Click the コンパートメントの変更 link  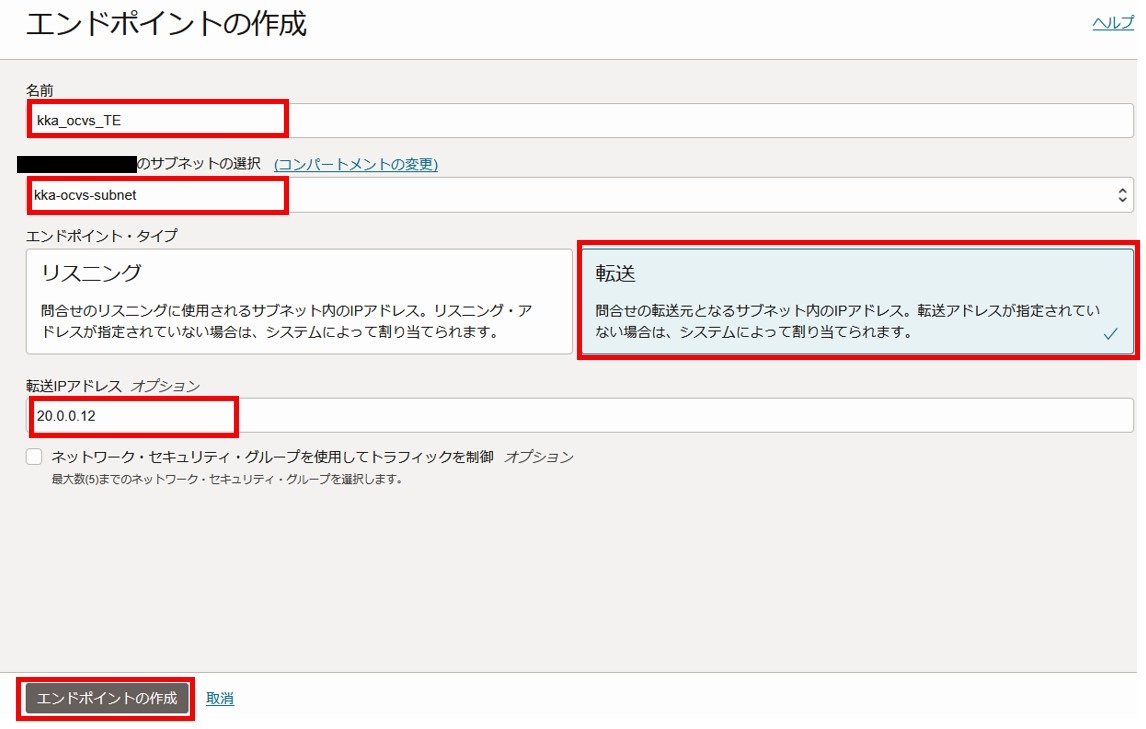[355, 164]
